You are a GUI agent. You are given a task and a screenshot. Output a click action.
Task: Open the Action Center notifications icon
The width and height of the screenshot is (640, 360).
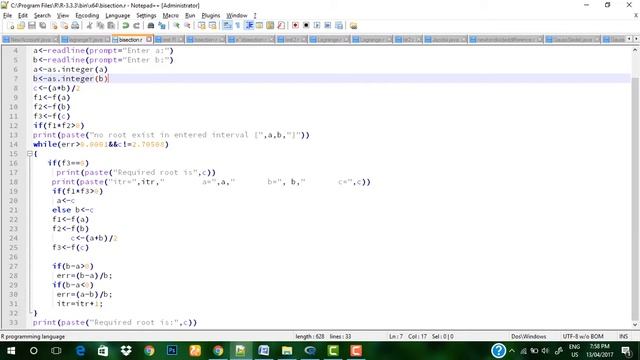[626, 351]
